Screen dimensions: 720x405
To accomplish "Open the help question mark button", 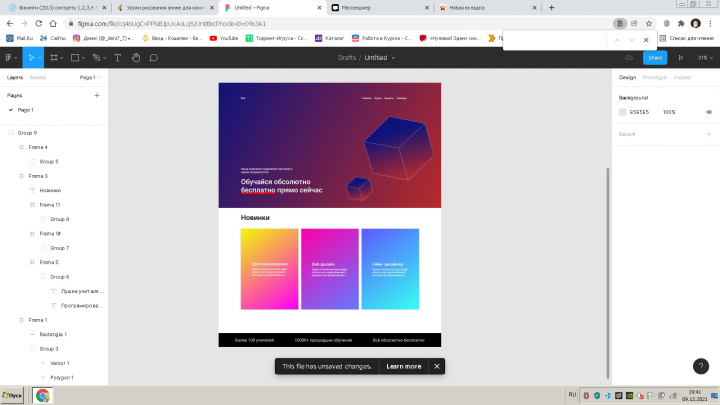I will click(x=701, y=366).
